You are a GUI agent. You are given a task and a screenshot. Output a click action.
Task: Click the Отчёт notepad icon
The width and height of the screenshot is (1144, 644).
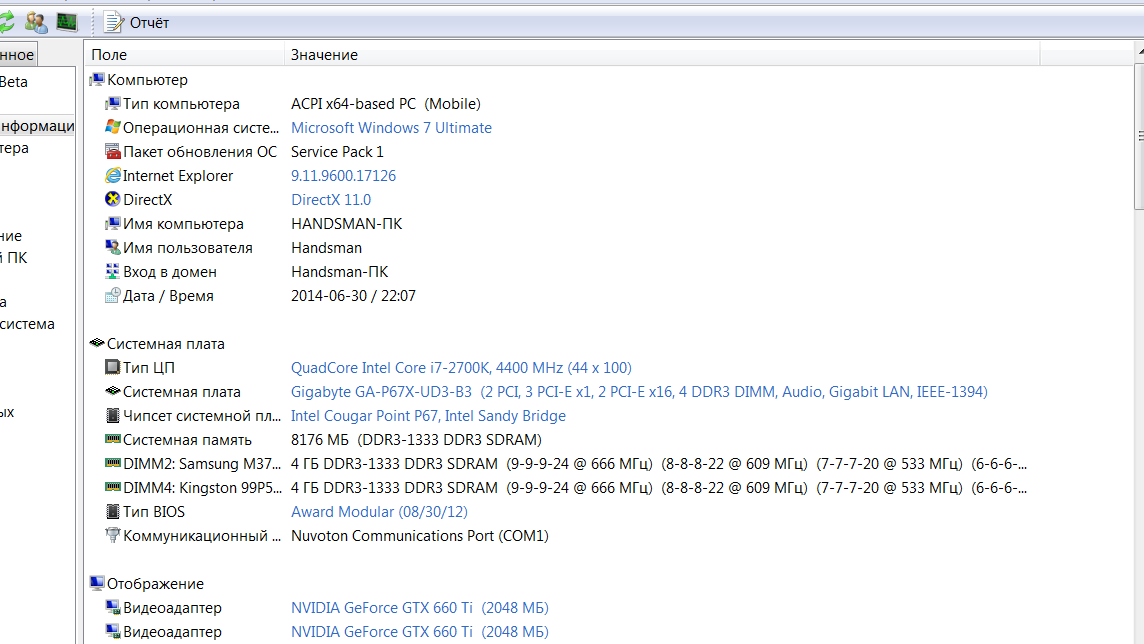[x=113, y=23]
